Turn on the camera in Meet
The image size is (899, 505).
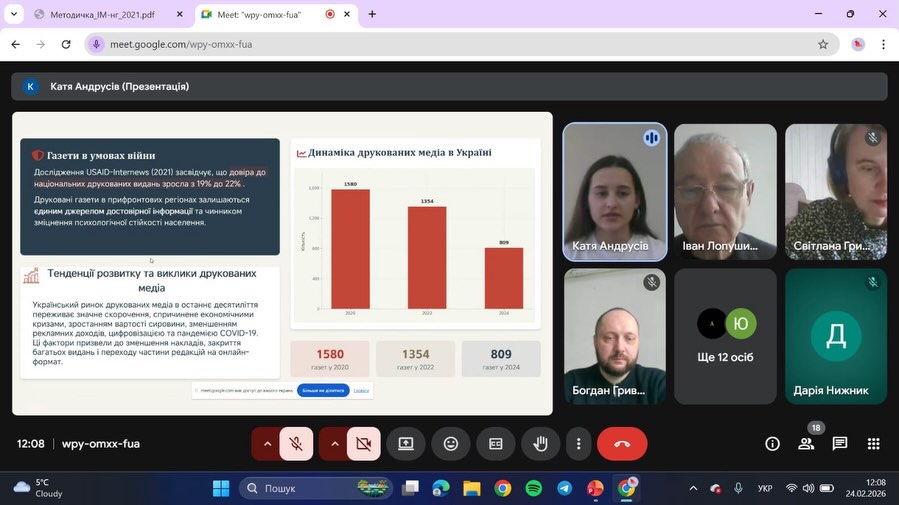[x=363, y=444]
